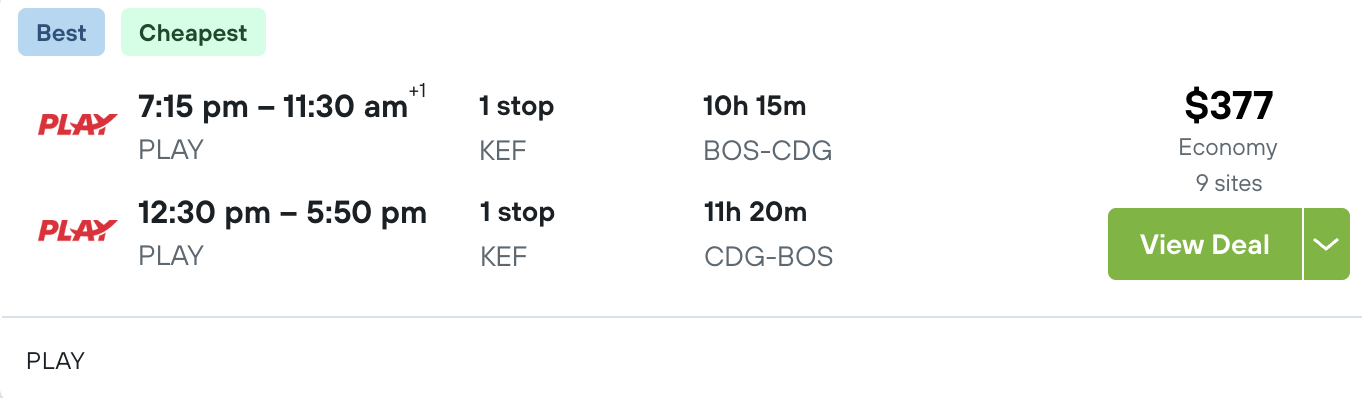The image size is (1362, 398).
Task: Click the outbound 1 stop label
Action: [x=517, y=105]
